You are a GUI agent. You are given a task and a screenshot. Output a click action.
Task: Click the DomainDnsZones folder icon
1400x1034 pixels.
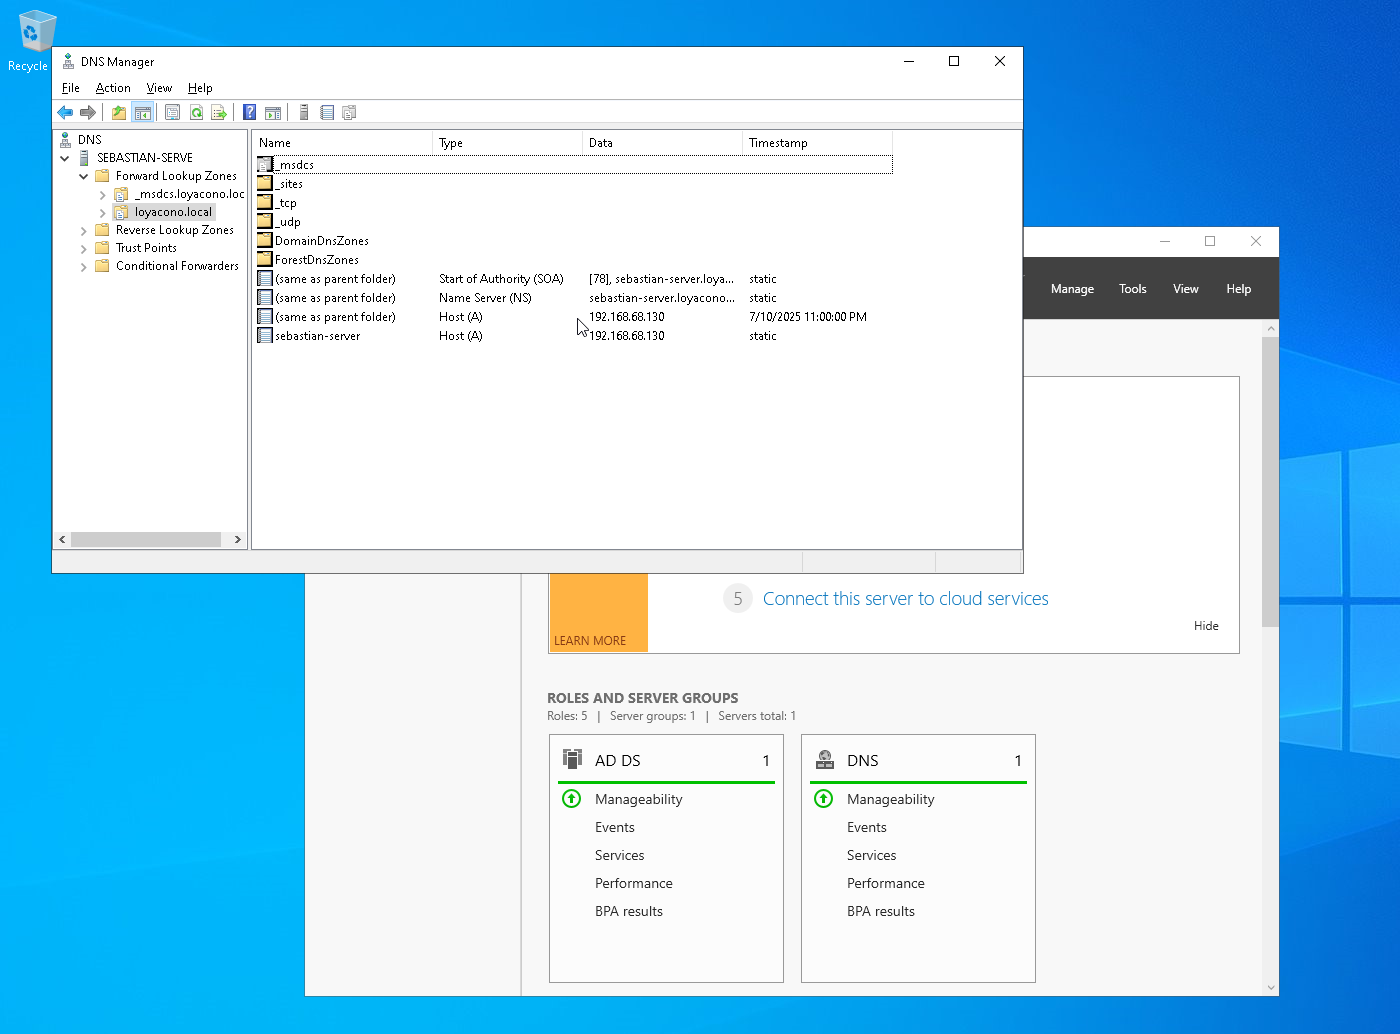265,241
